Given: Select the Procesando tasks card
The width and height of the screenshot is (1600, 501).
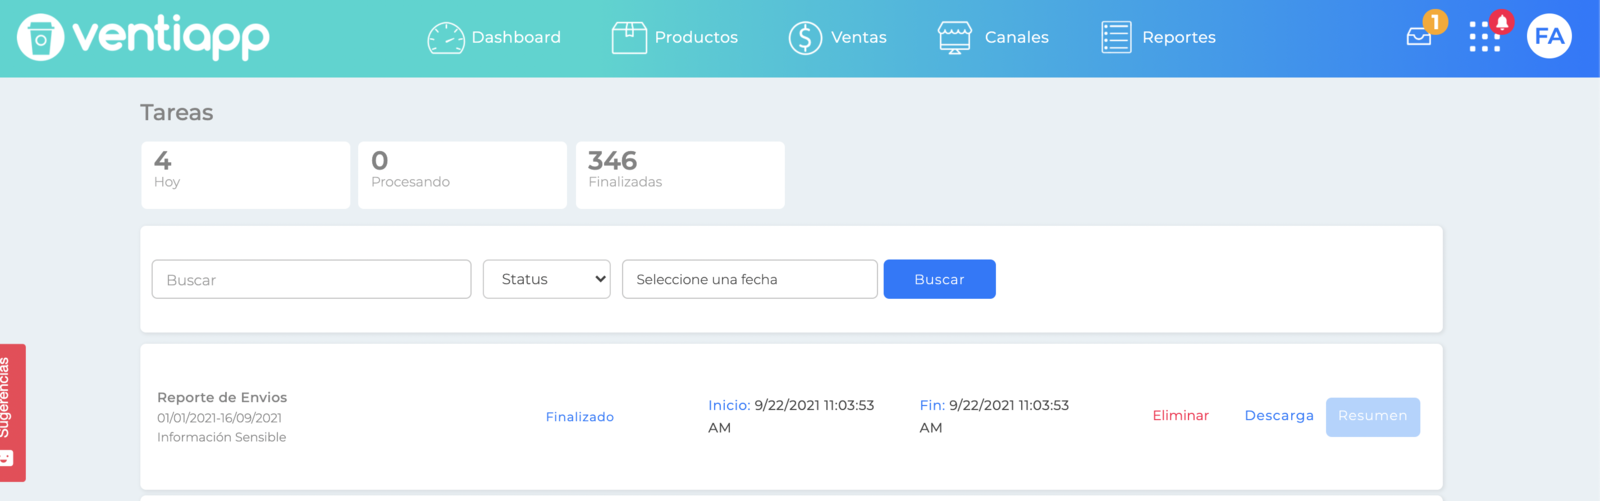Looking at the screenshot, I should point(463,175).
